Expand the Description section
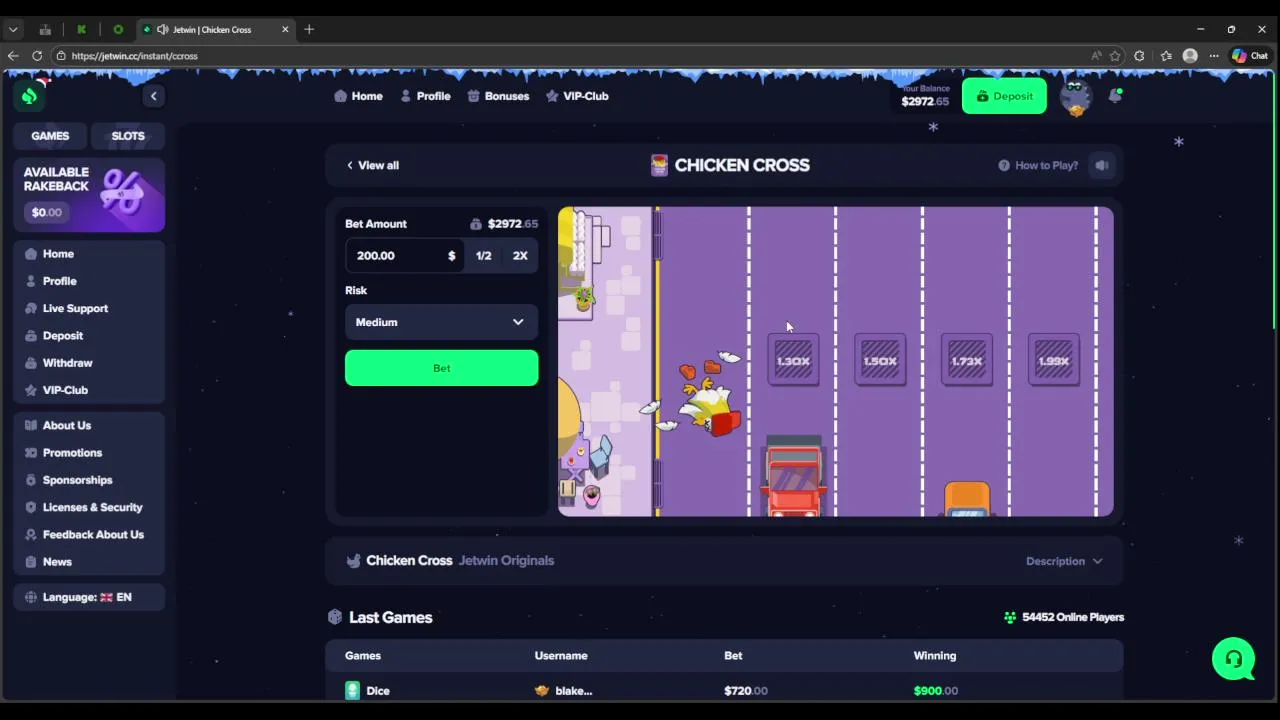The width and height of the screenshot is (1280, 720). (x=1064, y=561)
